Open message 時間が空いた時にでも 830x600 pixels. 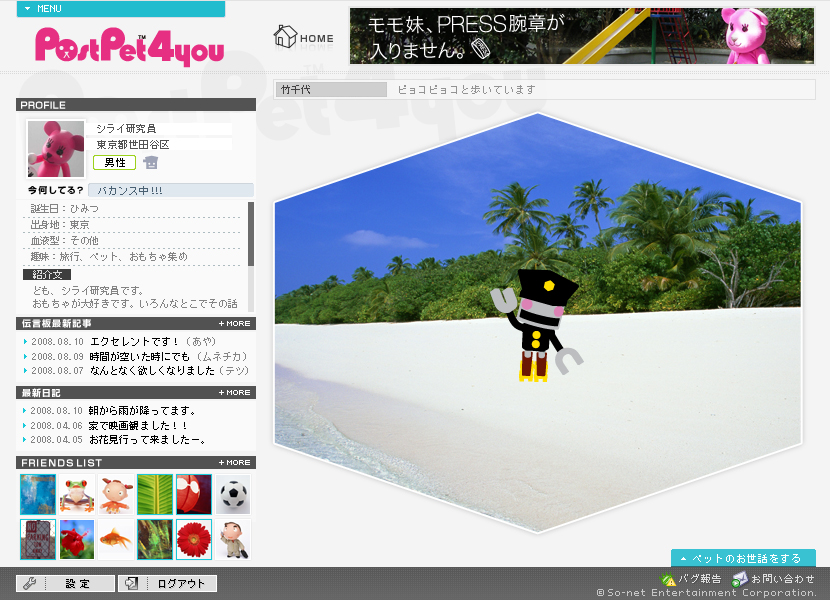168,356
